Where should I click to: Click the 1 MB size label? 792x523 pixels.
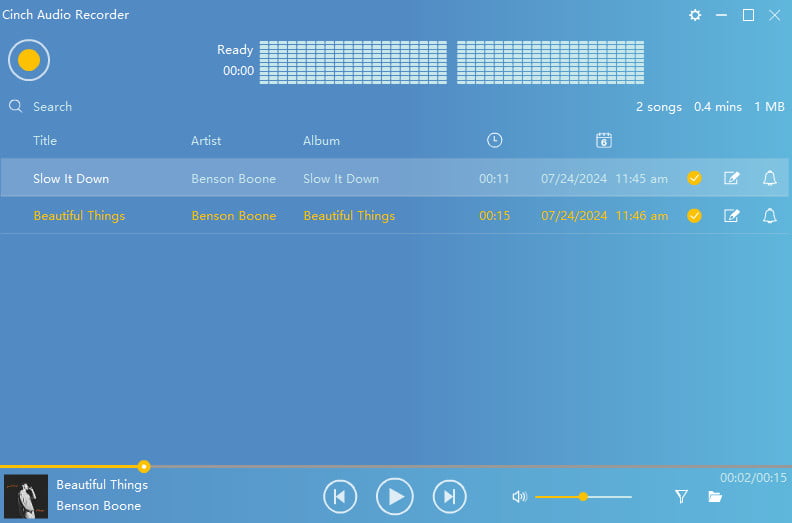click(x=769, y=107)
